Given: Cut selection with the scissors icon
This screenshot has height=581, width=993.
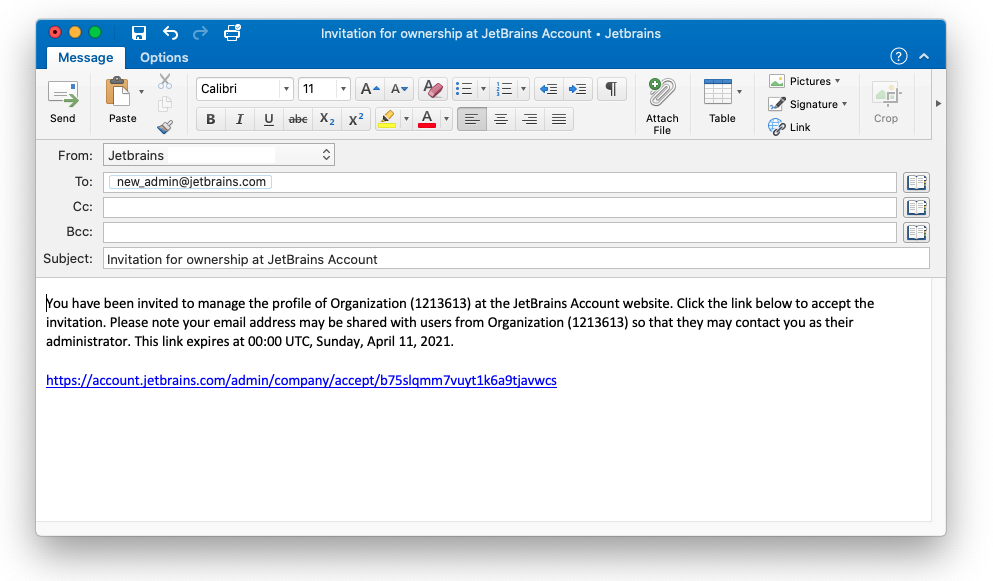Looking at the screenshot, I should (x=165, y=81).
